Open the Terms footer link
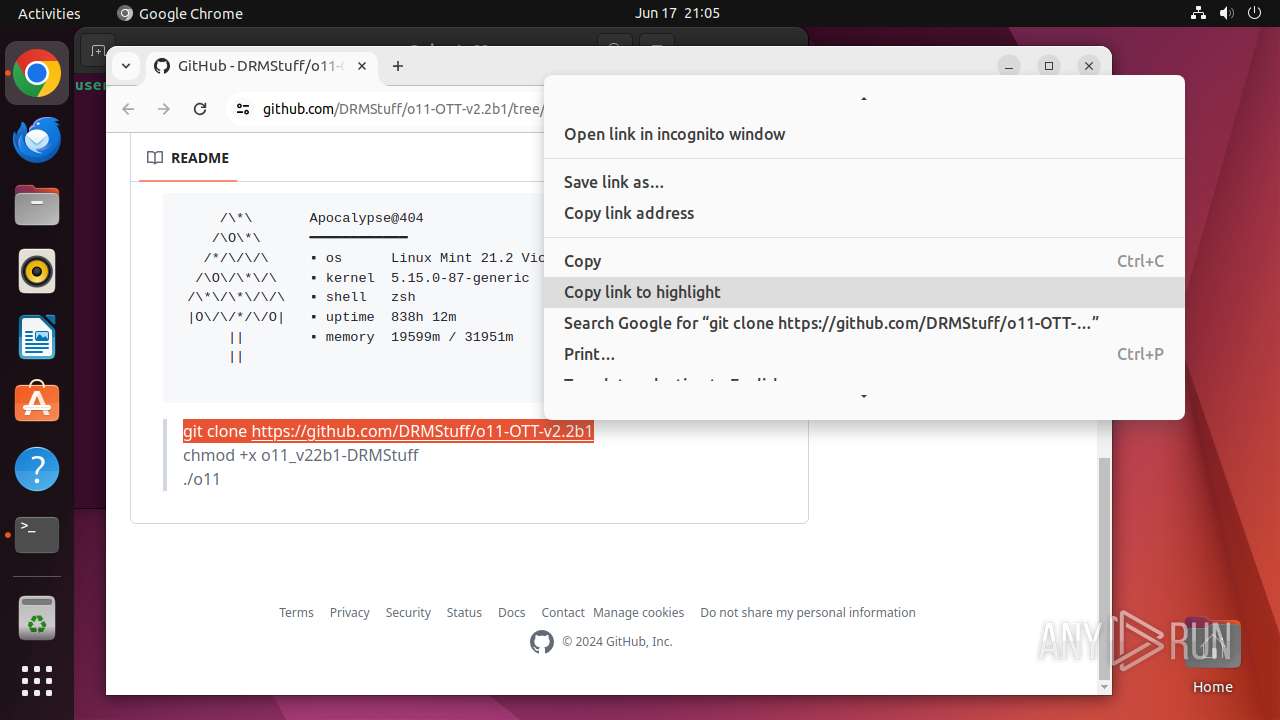1280x720 pixels. (296, 612)
